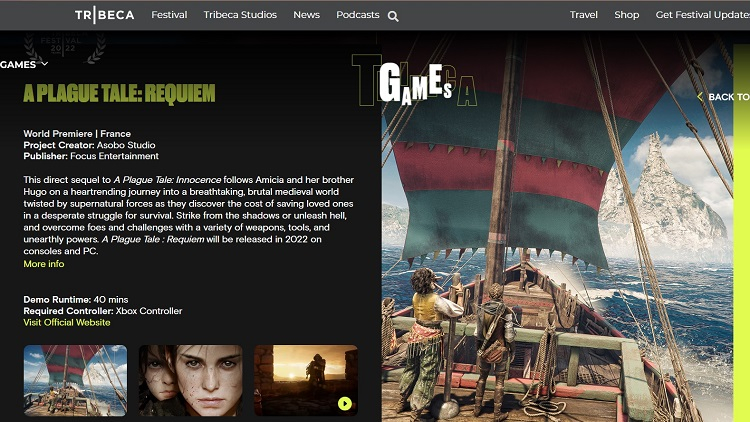The width and height of the screenshot is (750, 422).
Task: Click Get Festival Updates
Action: (x=702, y=15)
